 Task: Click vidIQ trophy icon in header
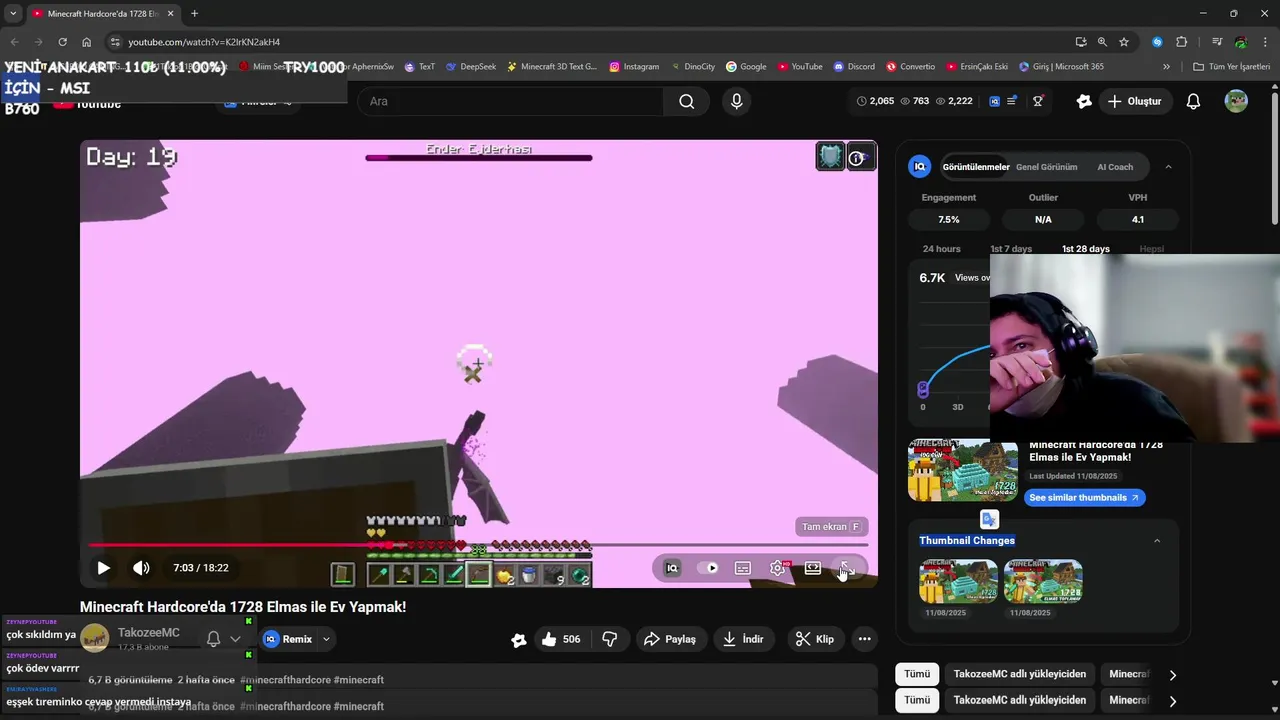[x=1038, y=101]
